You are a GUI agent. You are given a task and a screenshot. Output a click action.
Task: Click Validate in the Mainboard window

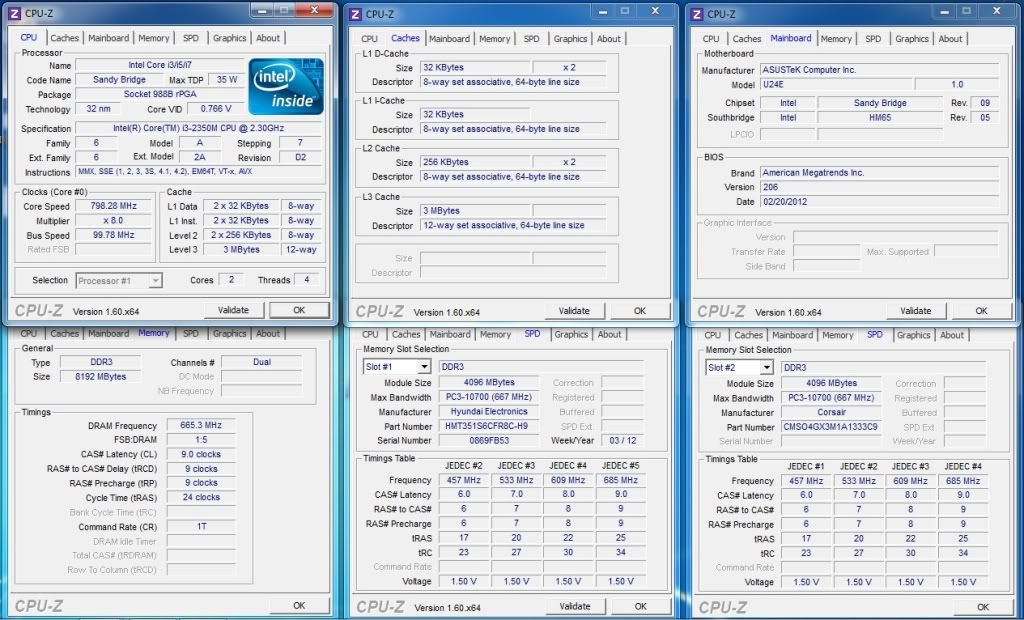coord(916,311)
